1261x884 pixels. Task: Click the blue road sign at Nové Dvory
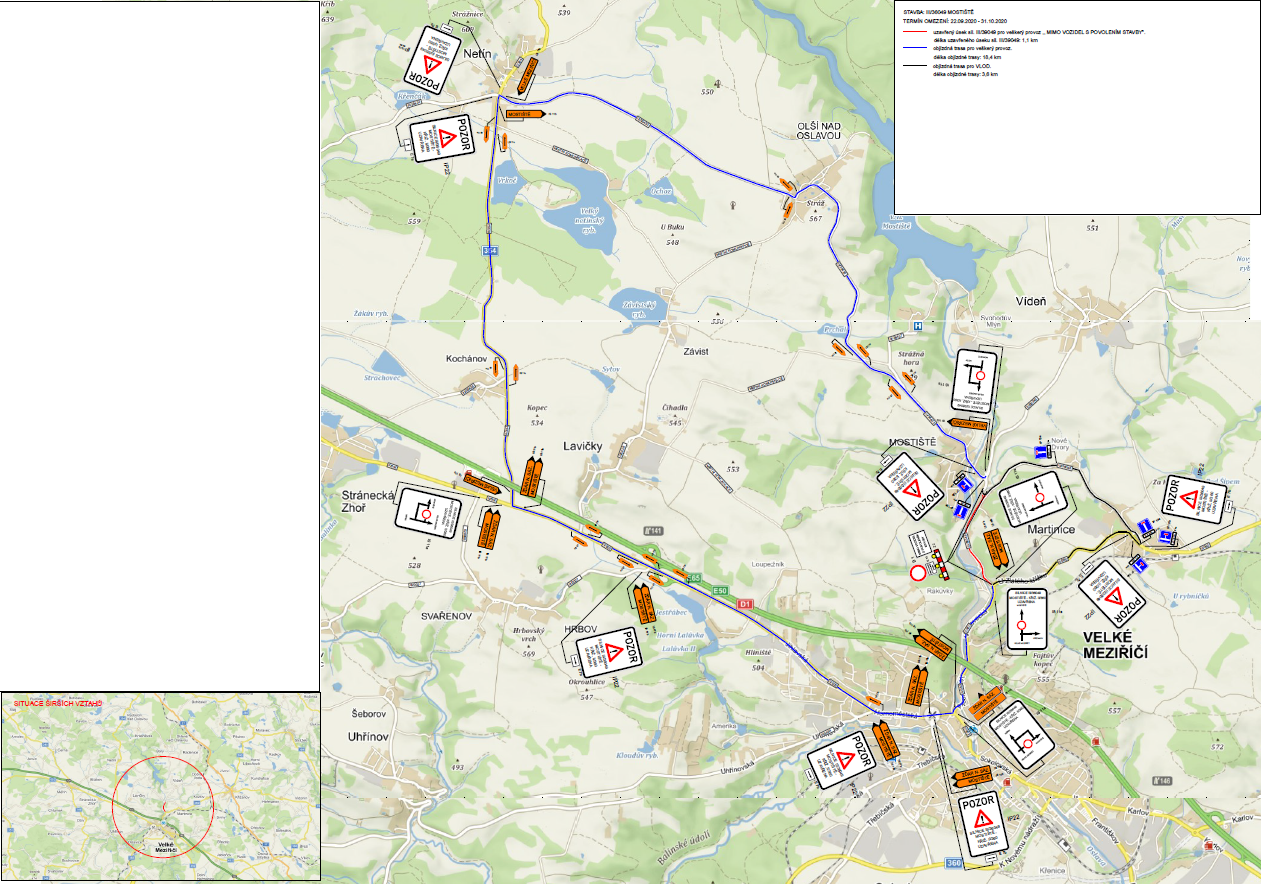(1042, 453)
